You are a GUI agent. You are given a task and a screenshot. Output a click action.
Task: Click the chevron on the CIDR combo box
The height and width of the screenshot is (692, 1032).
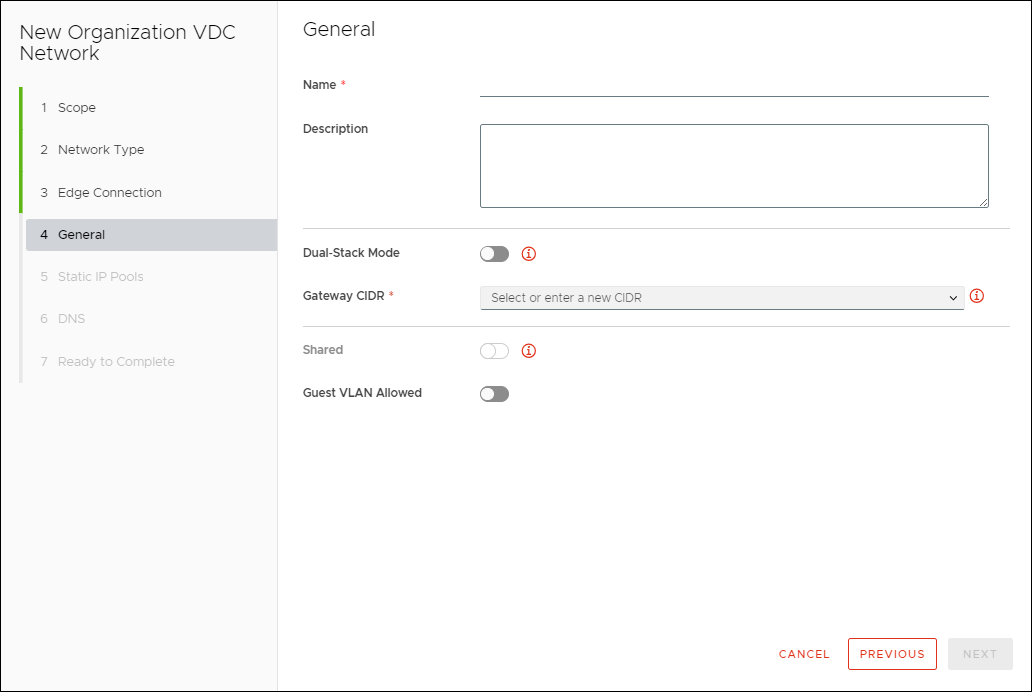click(952, 296)
